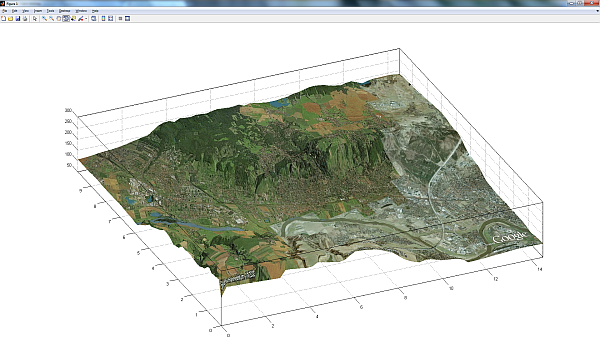Create a new figure from toolbar
The height and width of the screenshot is (363, 600).
tap(3, 18)
